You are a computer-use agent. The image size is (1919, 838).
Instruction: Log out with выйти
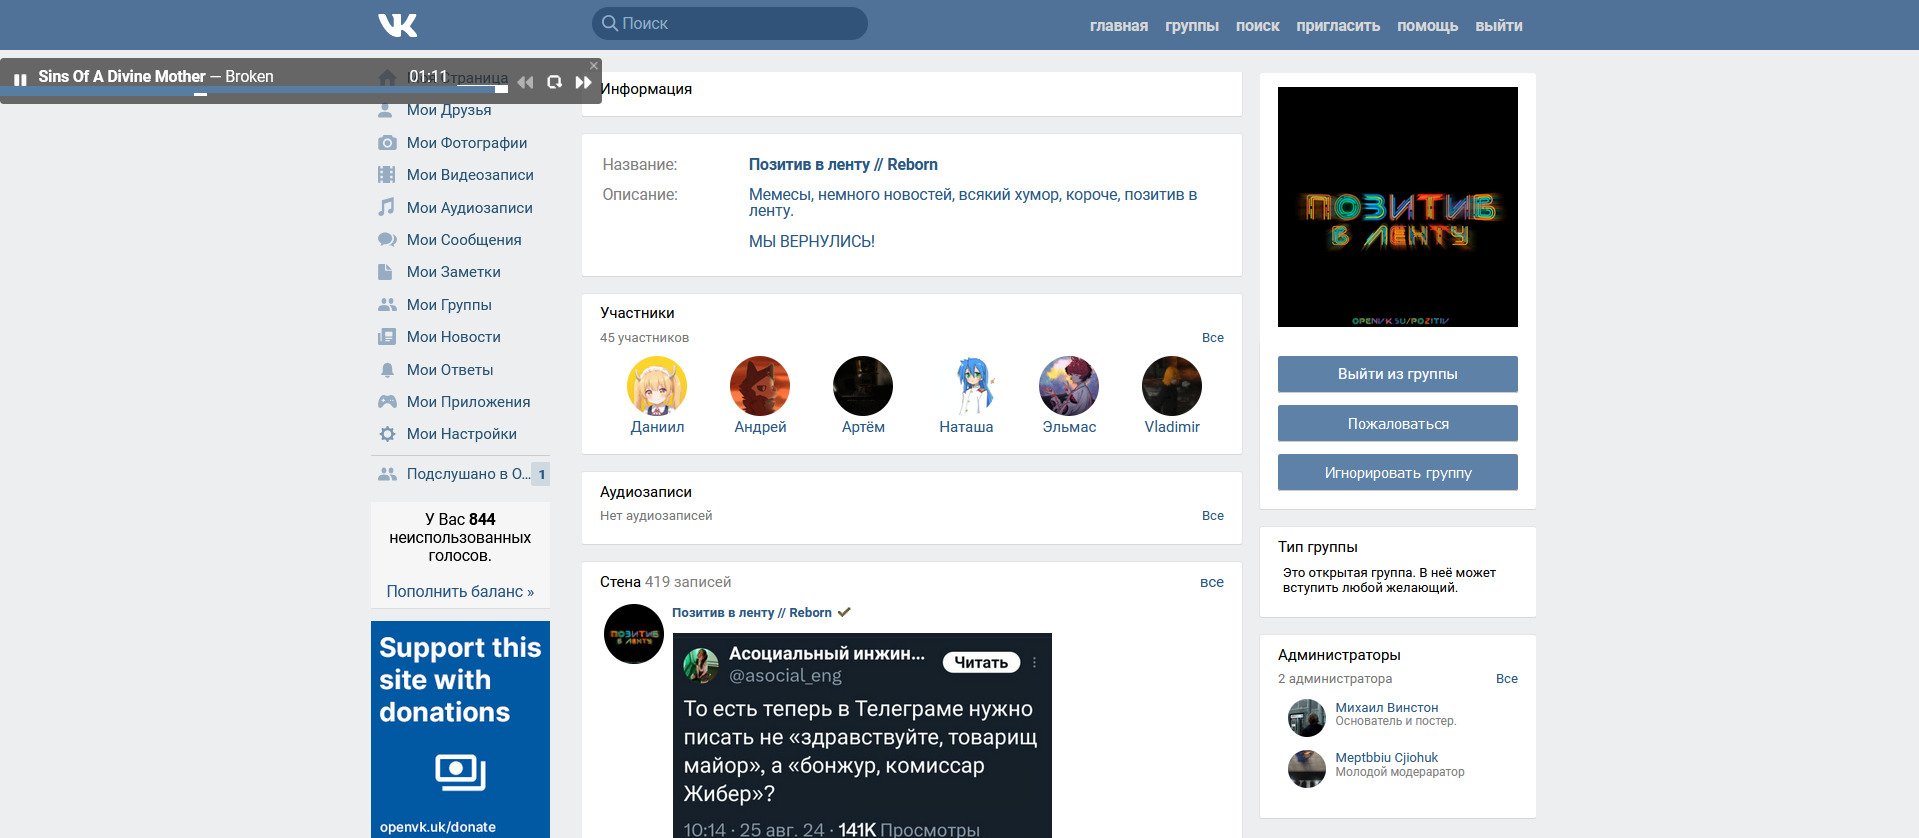[x=1499, y=26]
